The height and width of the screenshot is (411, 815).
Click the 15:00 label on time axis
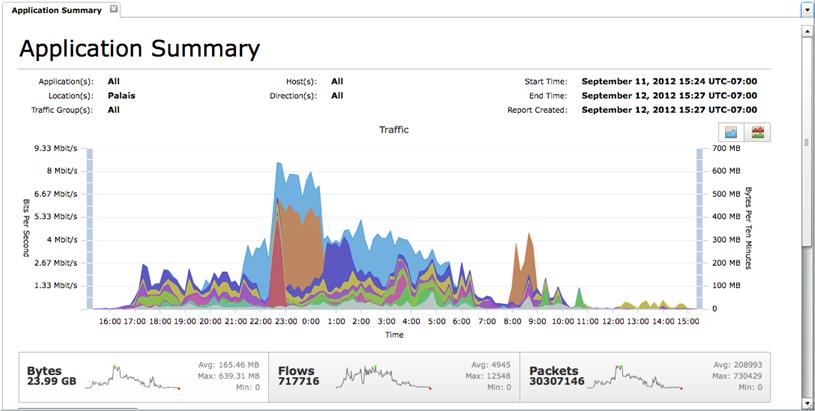(688, 322)
